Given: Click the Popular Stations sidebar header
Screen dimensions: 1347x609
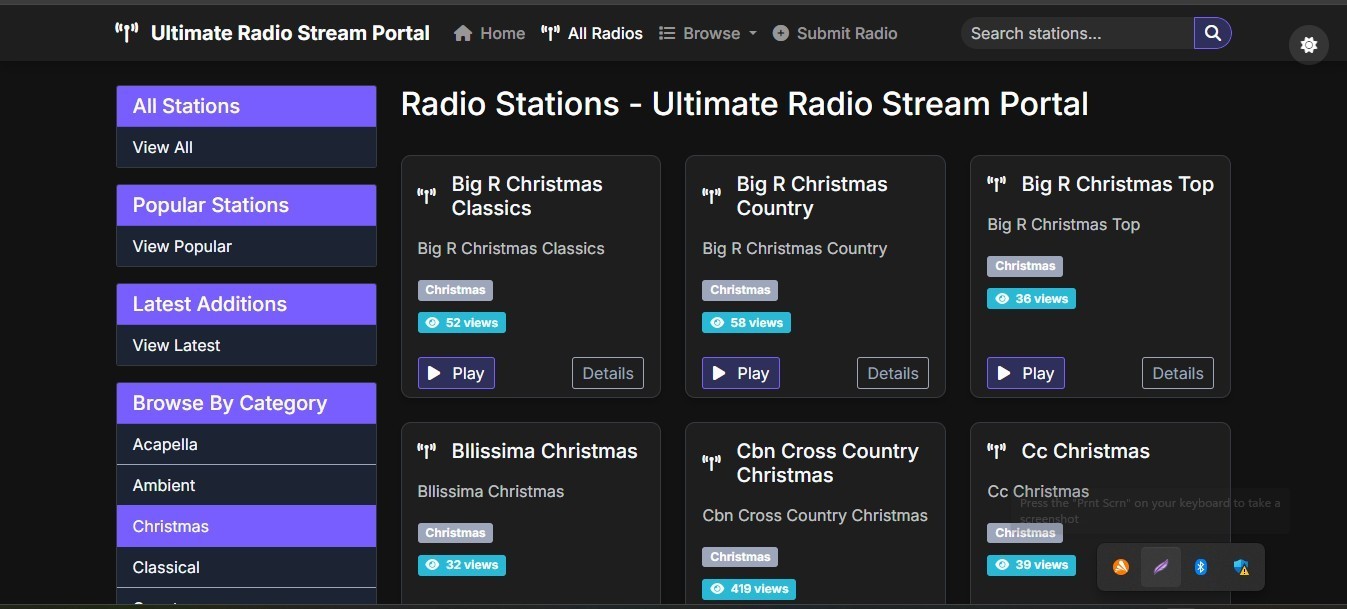Looking at the screenshot, I should click(246, 205).
